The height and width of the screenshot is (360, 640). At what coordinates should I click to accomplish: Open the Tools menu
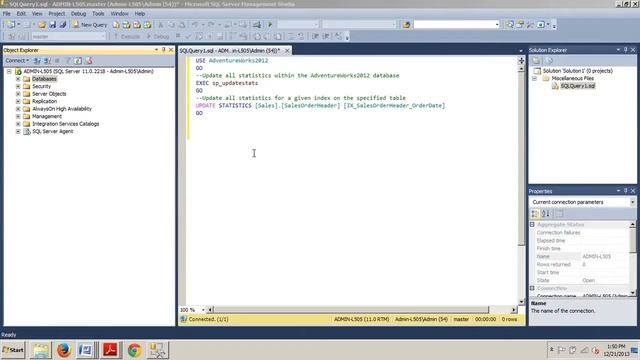pyautogui.click(x=98, y=13)
